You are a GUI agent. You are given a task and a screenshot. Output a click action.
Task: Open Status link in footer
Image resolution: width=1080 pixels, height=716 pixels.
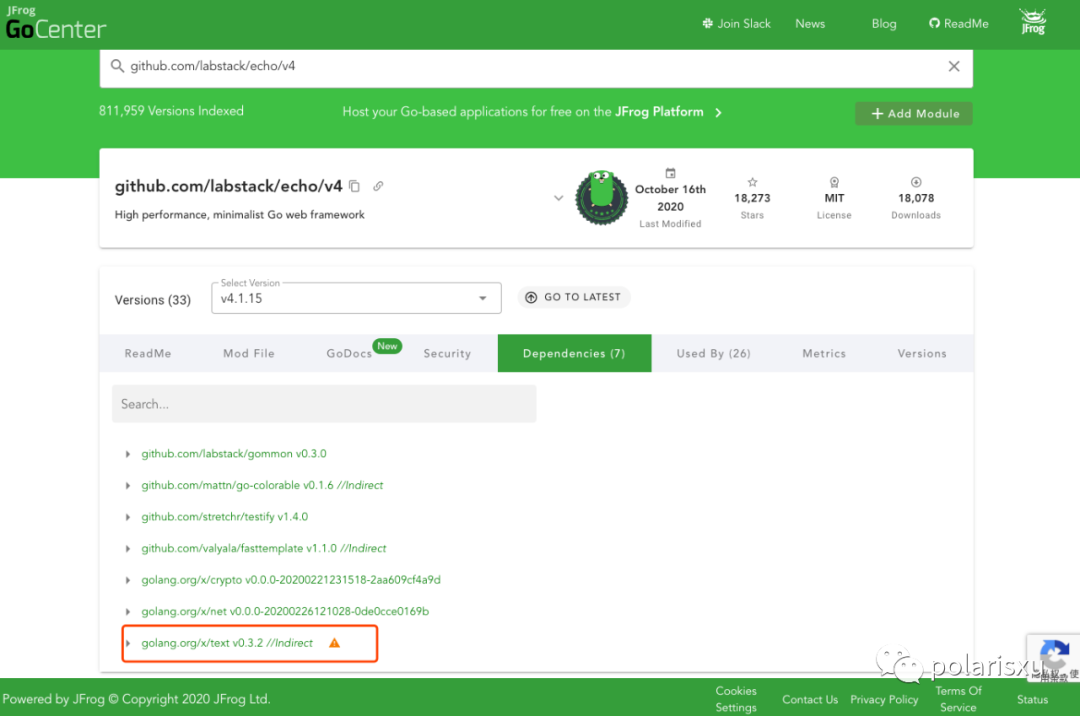[x=1032, y=699]
